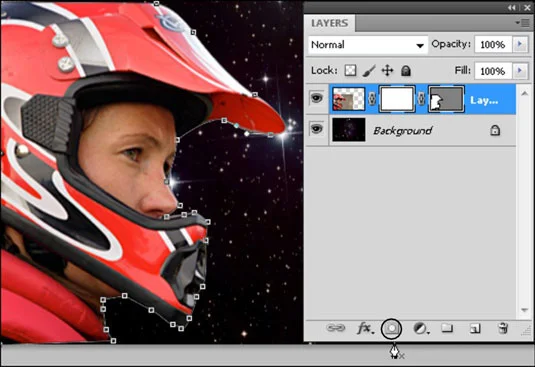This screenshot has width=535, height=367.
Task: Lock transparent pixels
Action: (350, 71)
